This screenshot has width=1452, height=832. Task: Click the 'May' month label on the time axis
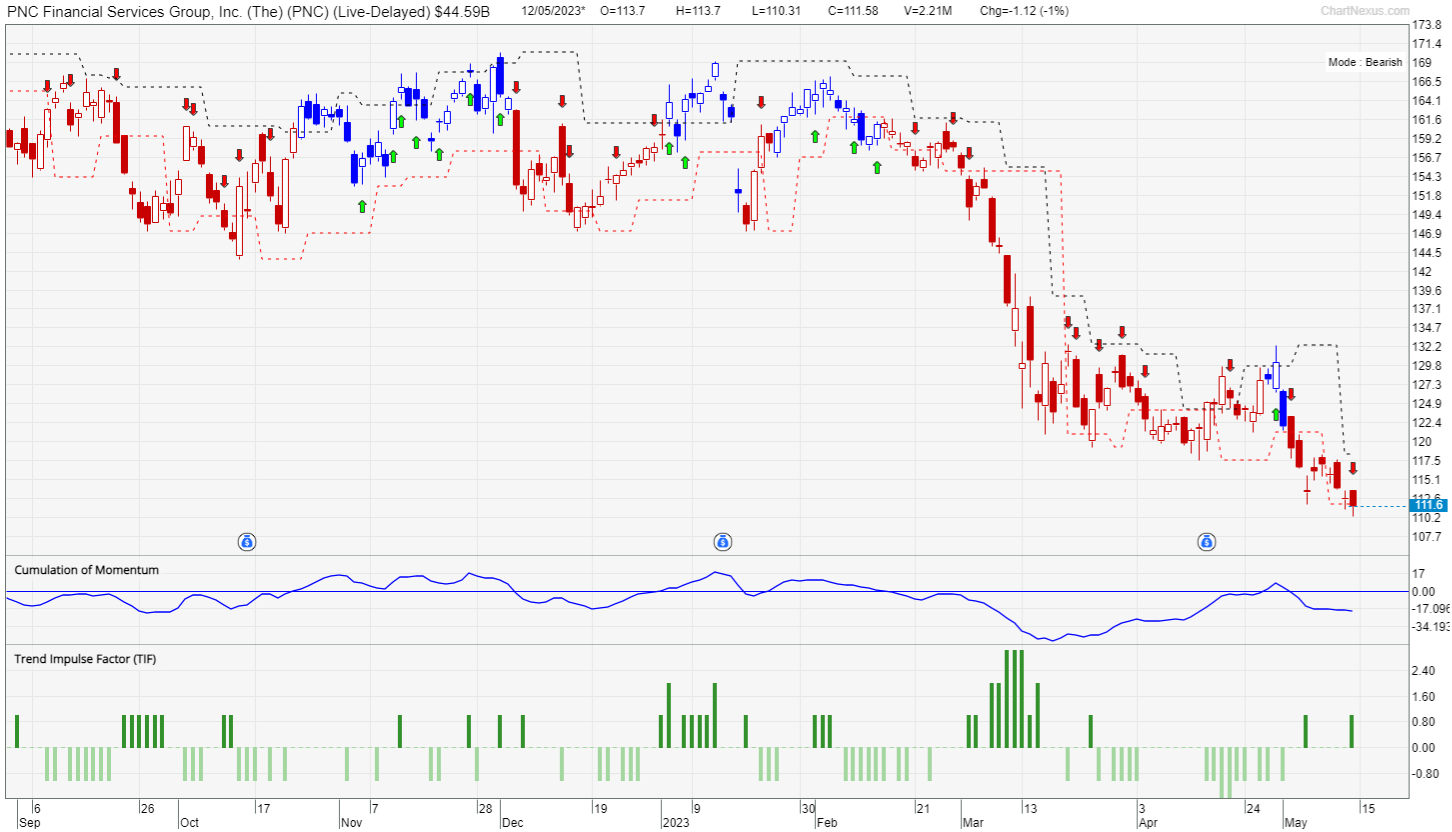(1296, 823)
